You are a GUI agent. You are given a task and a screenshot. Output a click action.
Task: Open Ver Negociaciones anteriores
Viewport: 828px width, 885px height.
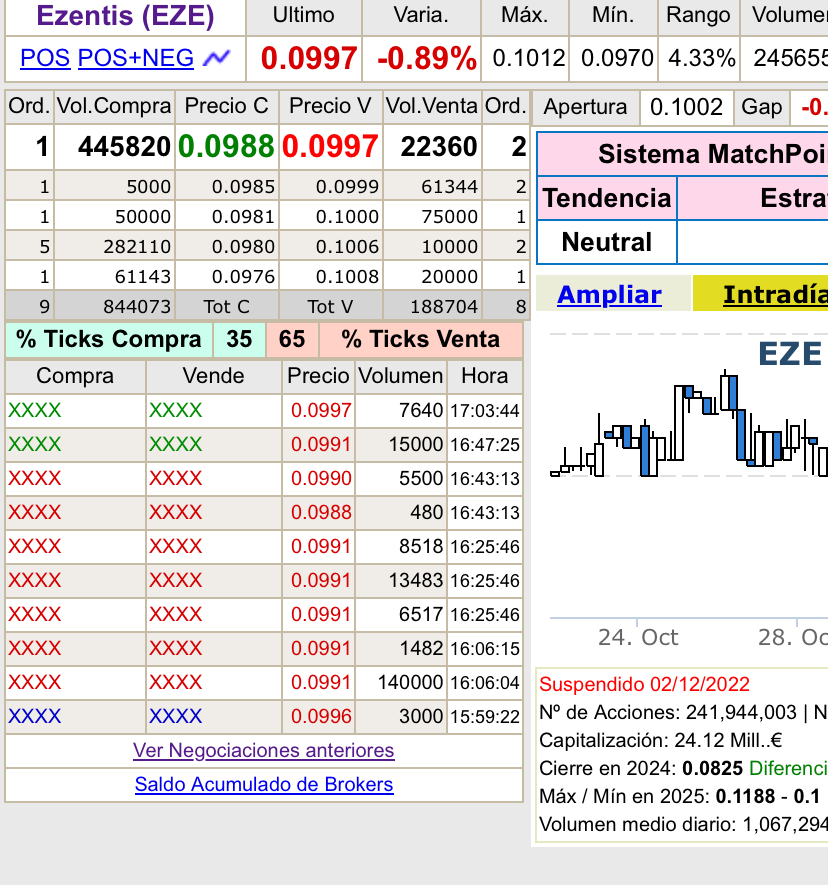(x=263, y=751)
